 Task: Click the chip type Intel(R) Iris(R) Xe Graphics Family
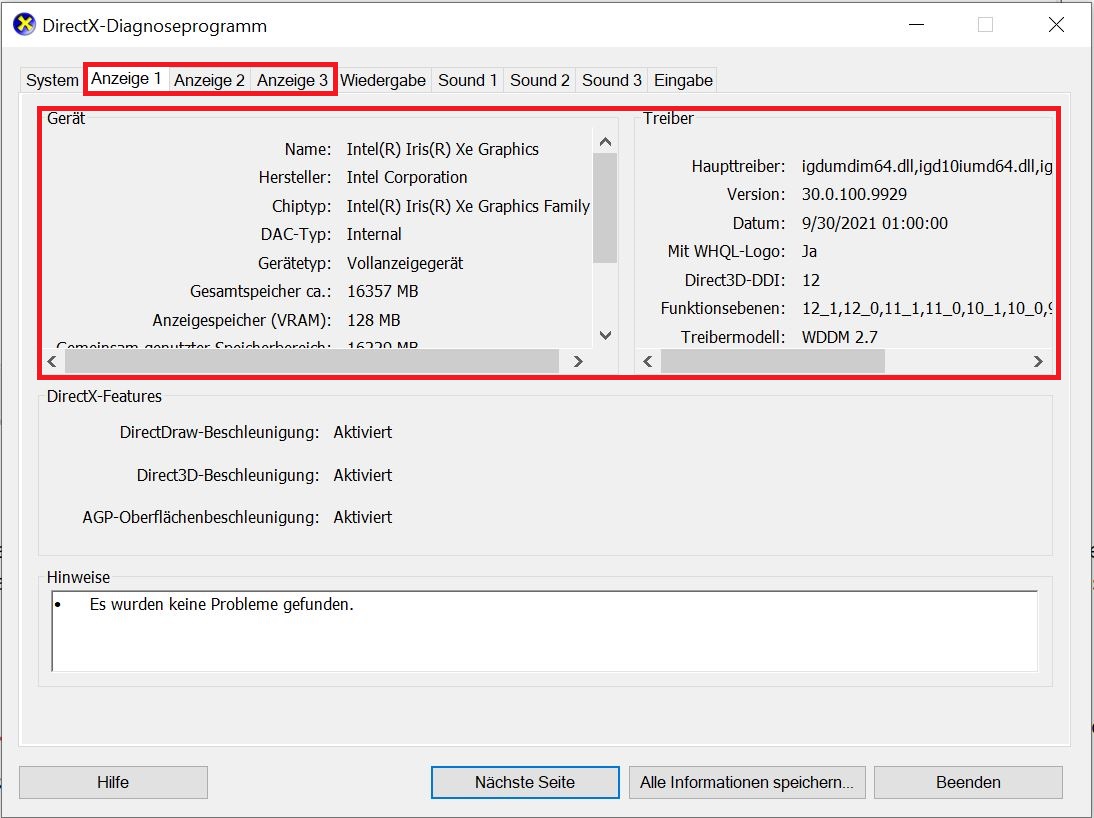pos(468,207)
